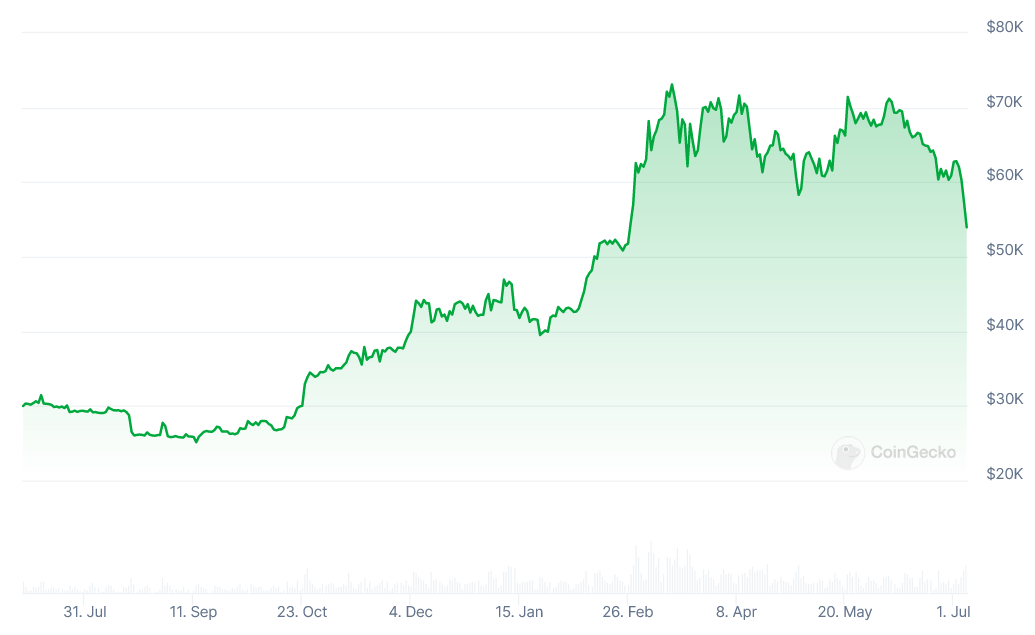Viewport: 1035px width, 635px height.
Task: Select the $60K y-axis label
Action: 1004,175
